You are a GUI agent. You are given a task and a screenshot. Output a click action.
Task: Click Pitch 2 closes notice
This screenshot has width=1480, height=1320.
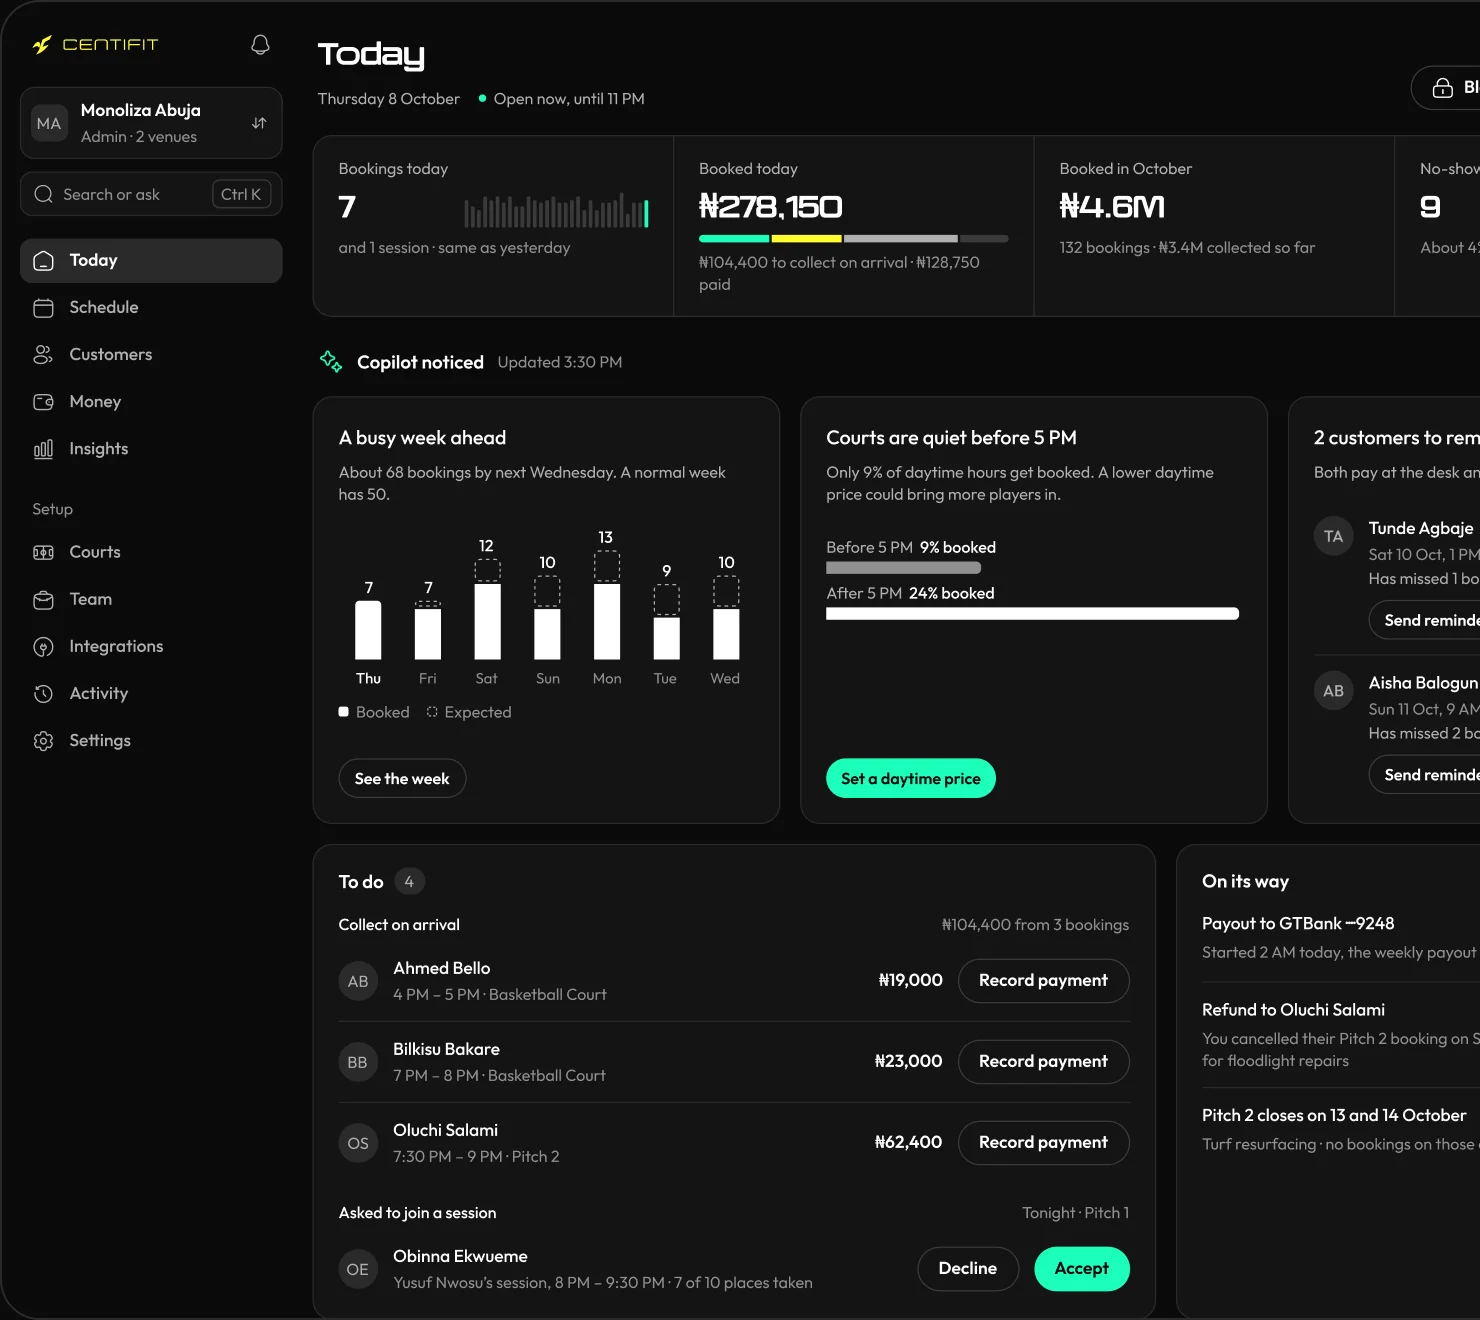click(1341, 1129)
